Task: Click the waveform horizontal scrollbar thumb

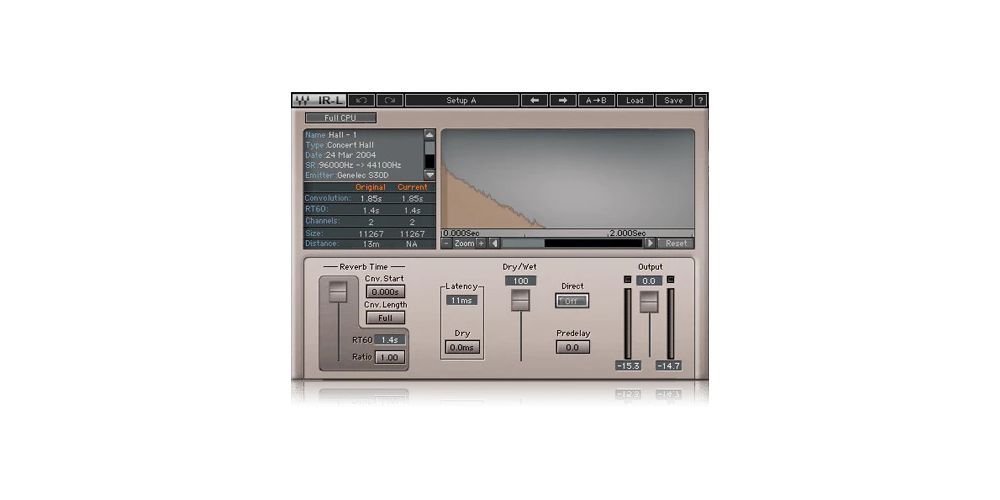Action: 523,243
